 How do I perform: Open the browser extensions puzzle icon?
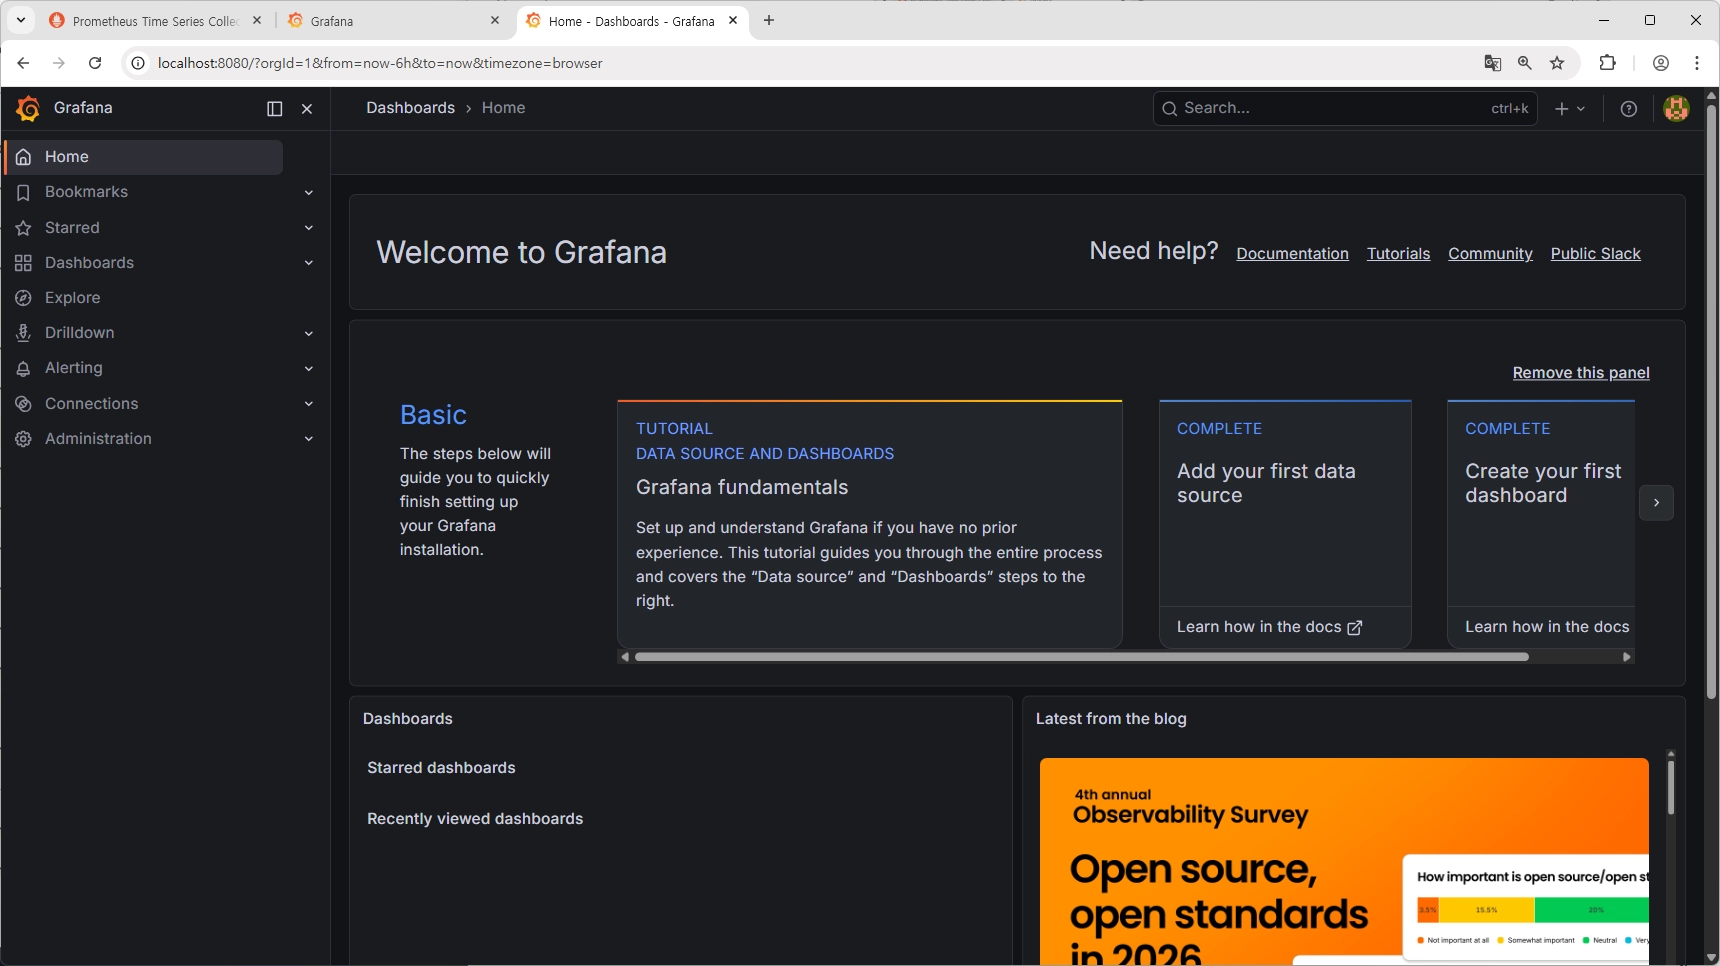[1607, 63]
